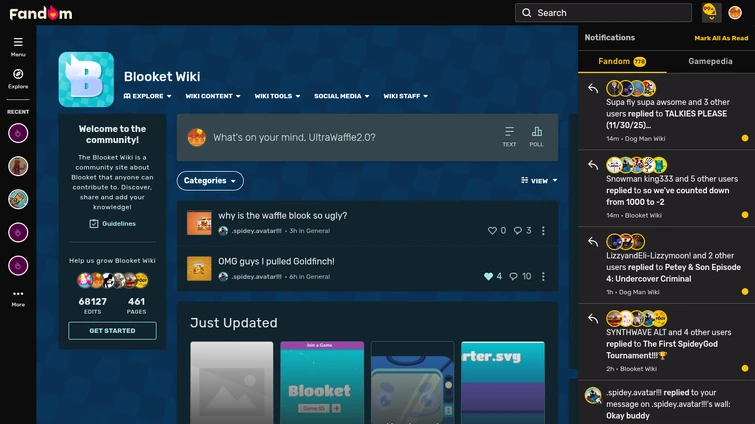Expand the WIKI CONTENT dropdown
755x424 pixels.
coord(213,96)
